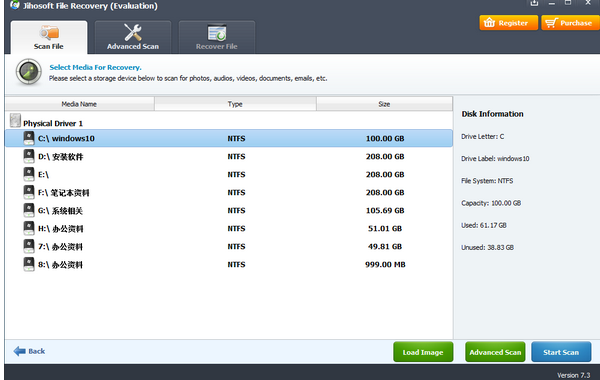Select the H:\ 办公资料 partition row
The height and width of the screenshot is (380, 600).
[x=229, y=228]
